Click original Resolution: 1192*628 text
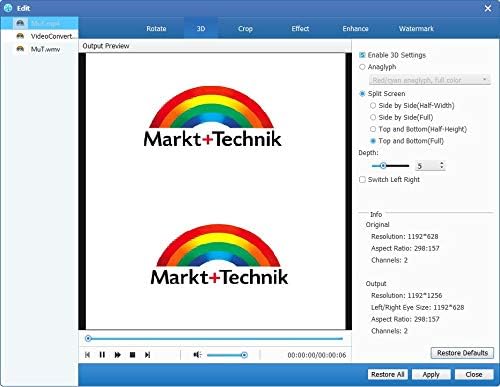Viewport: 500px width, 387px height. pos(405,237)
